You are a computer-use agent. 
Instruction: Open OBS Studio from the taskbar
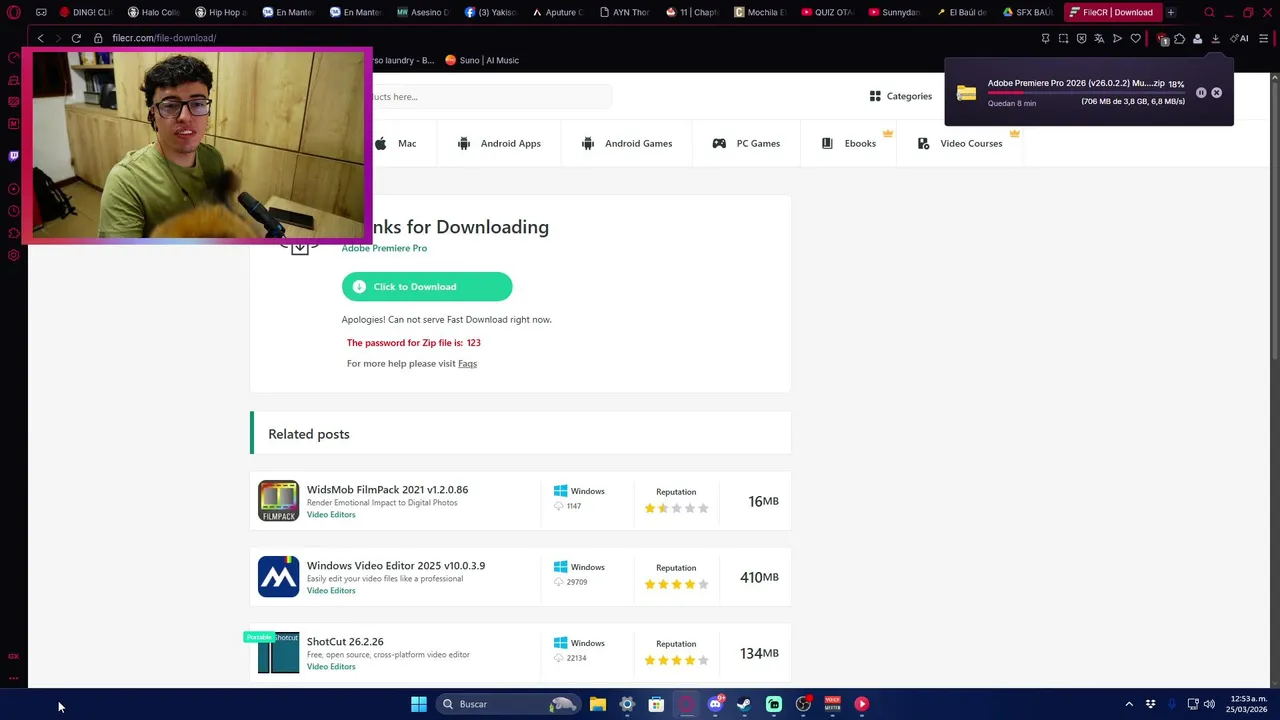(803, 704)
